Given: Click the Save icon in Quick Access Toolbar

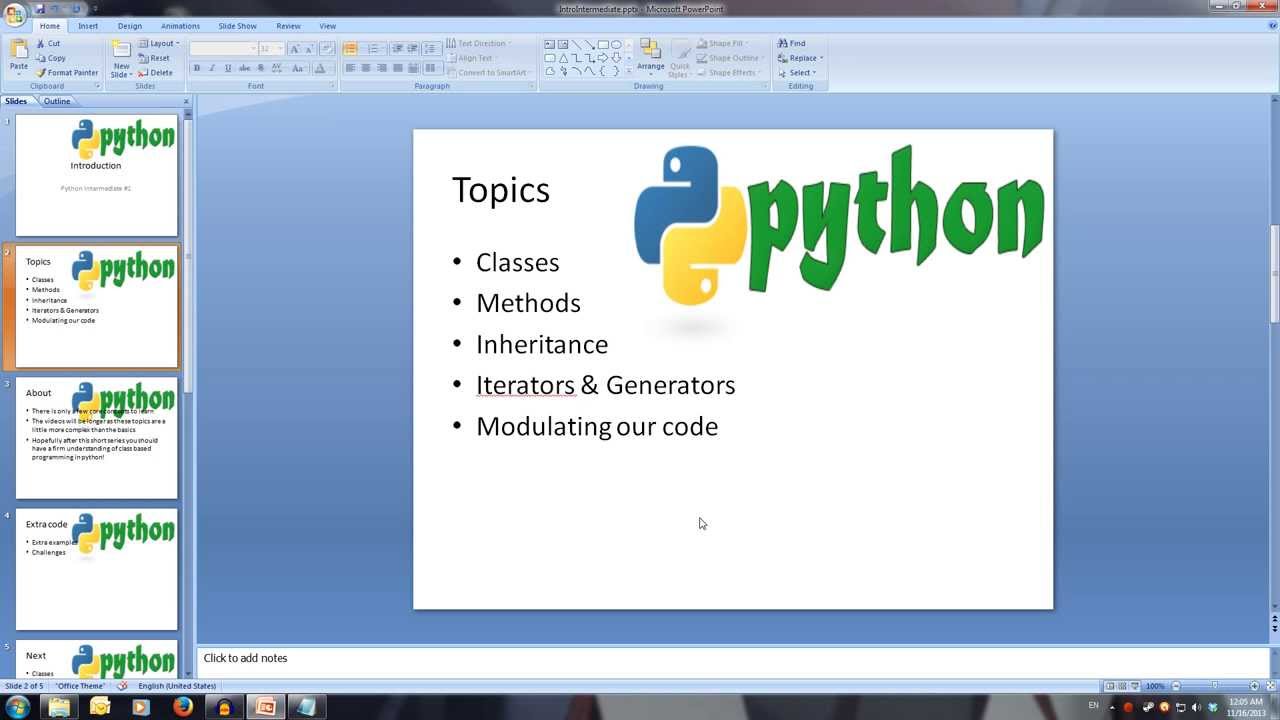Looking at the screenshot, I should click(40, 9).
